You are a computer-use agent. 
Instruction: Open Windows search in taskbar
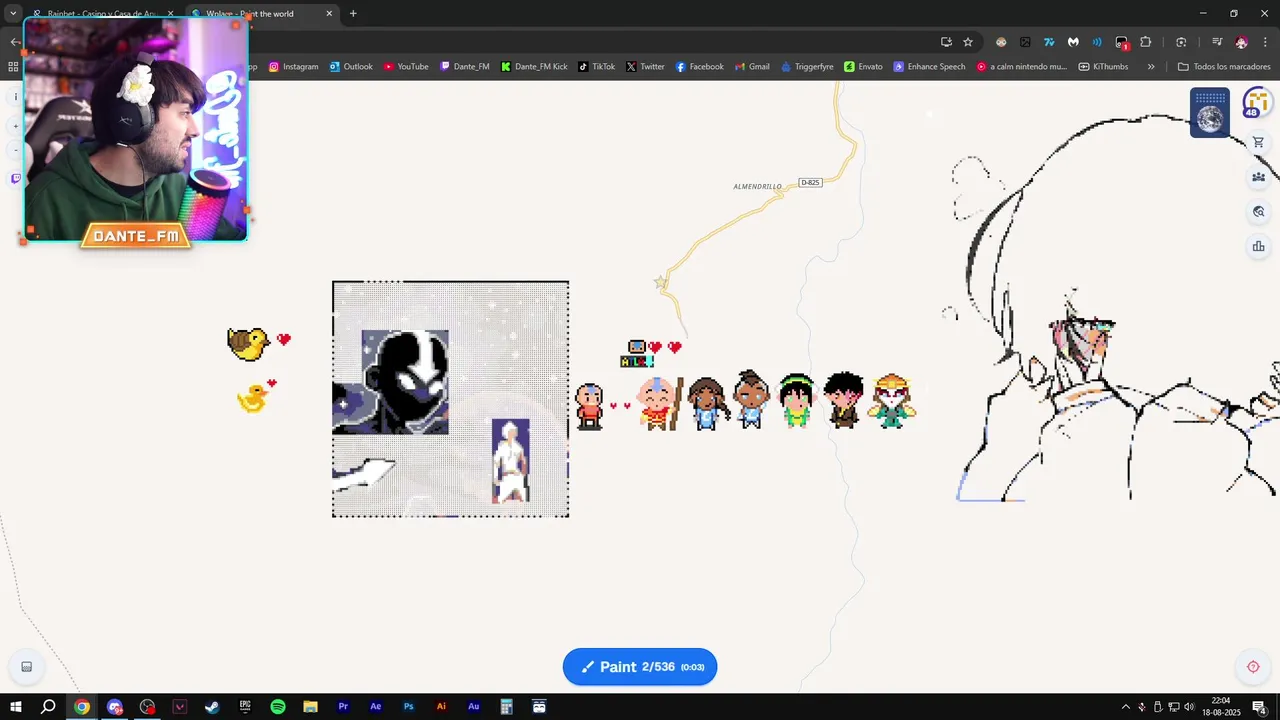(48, 707)
